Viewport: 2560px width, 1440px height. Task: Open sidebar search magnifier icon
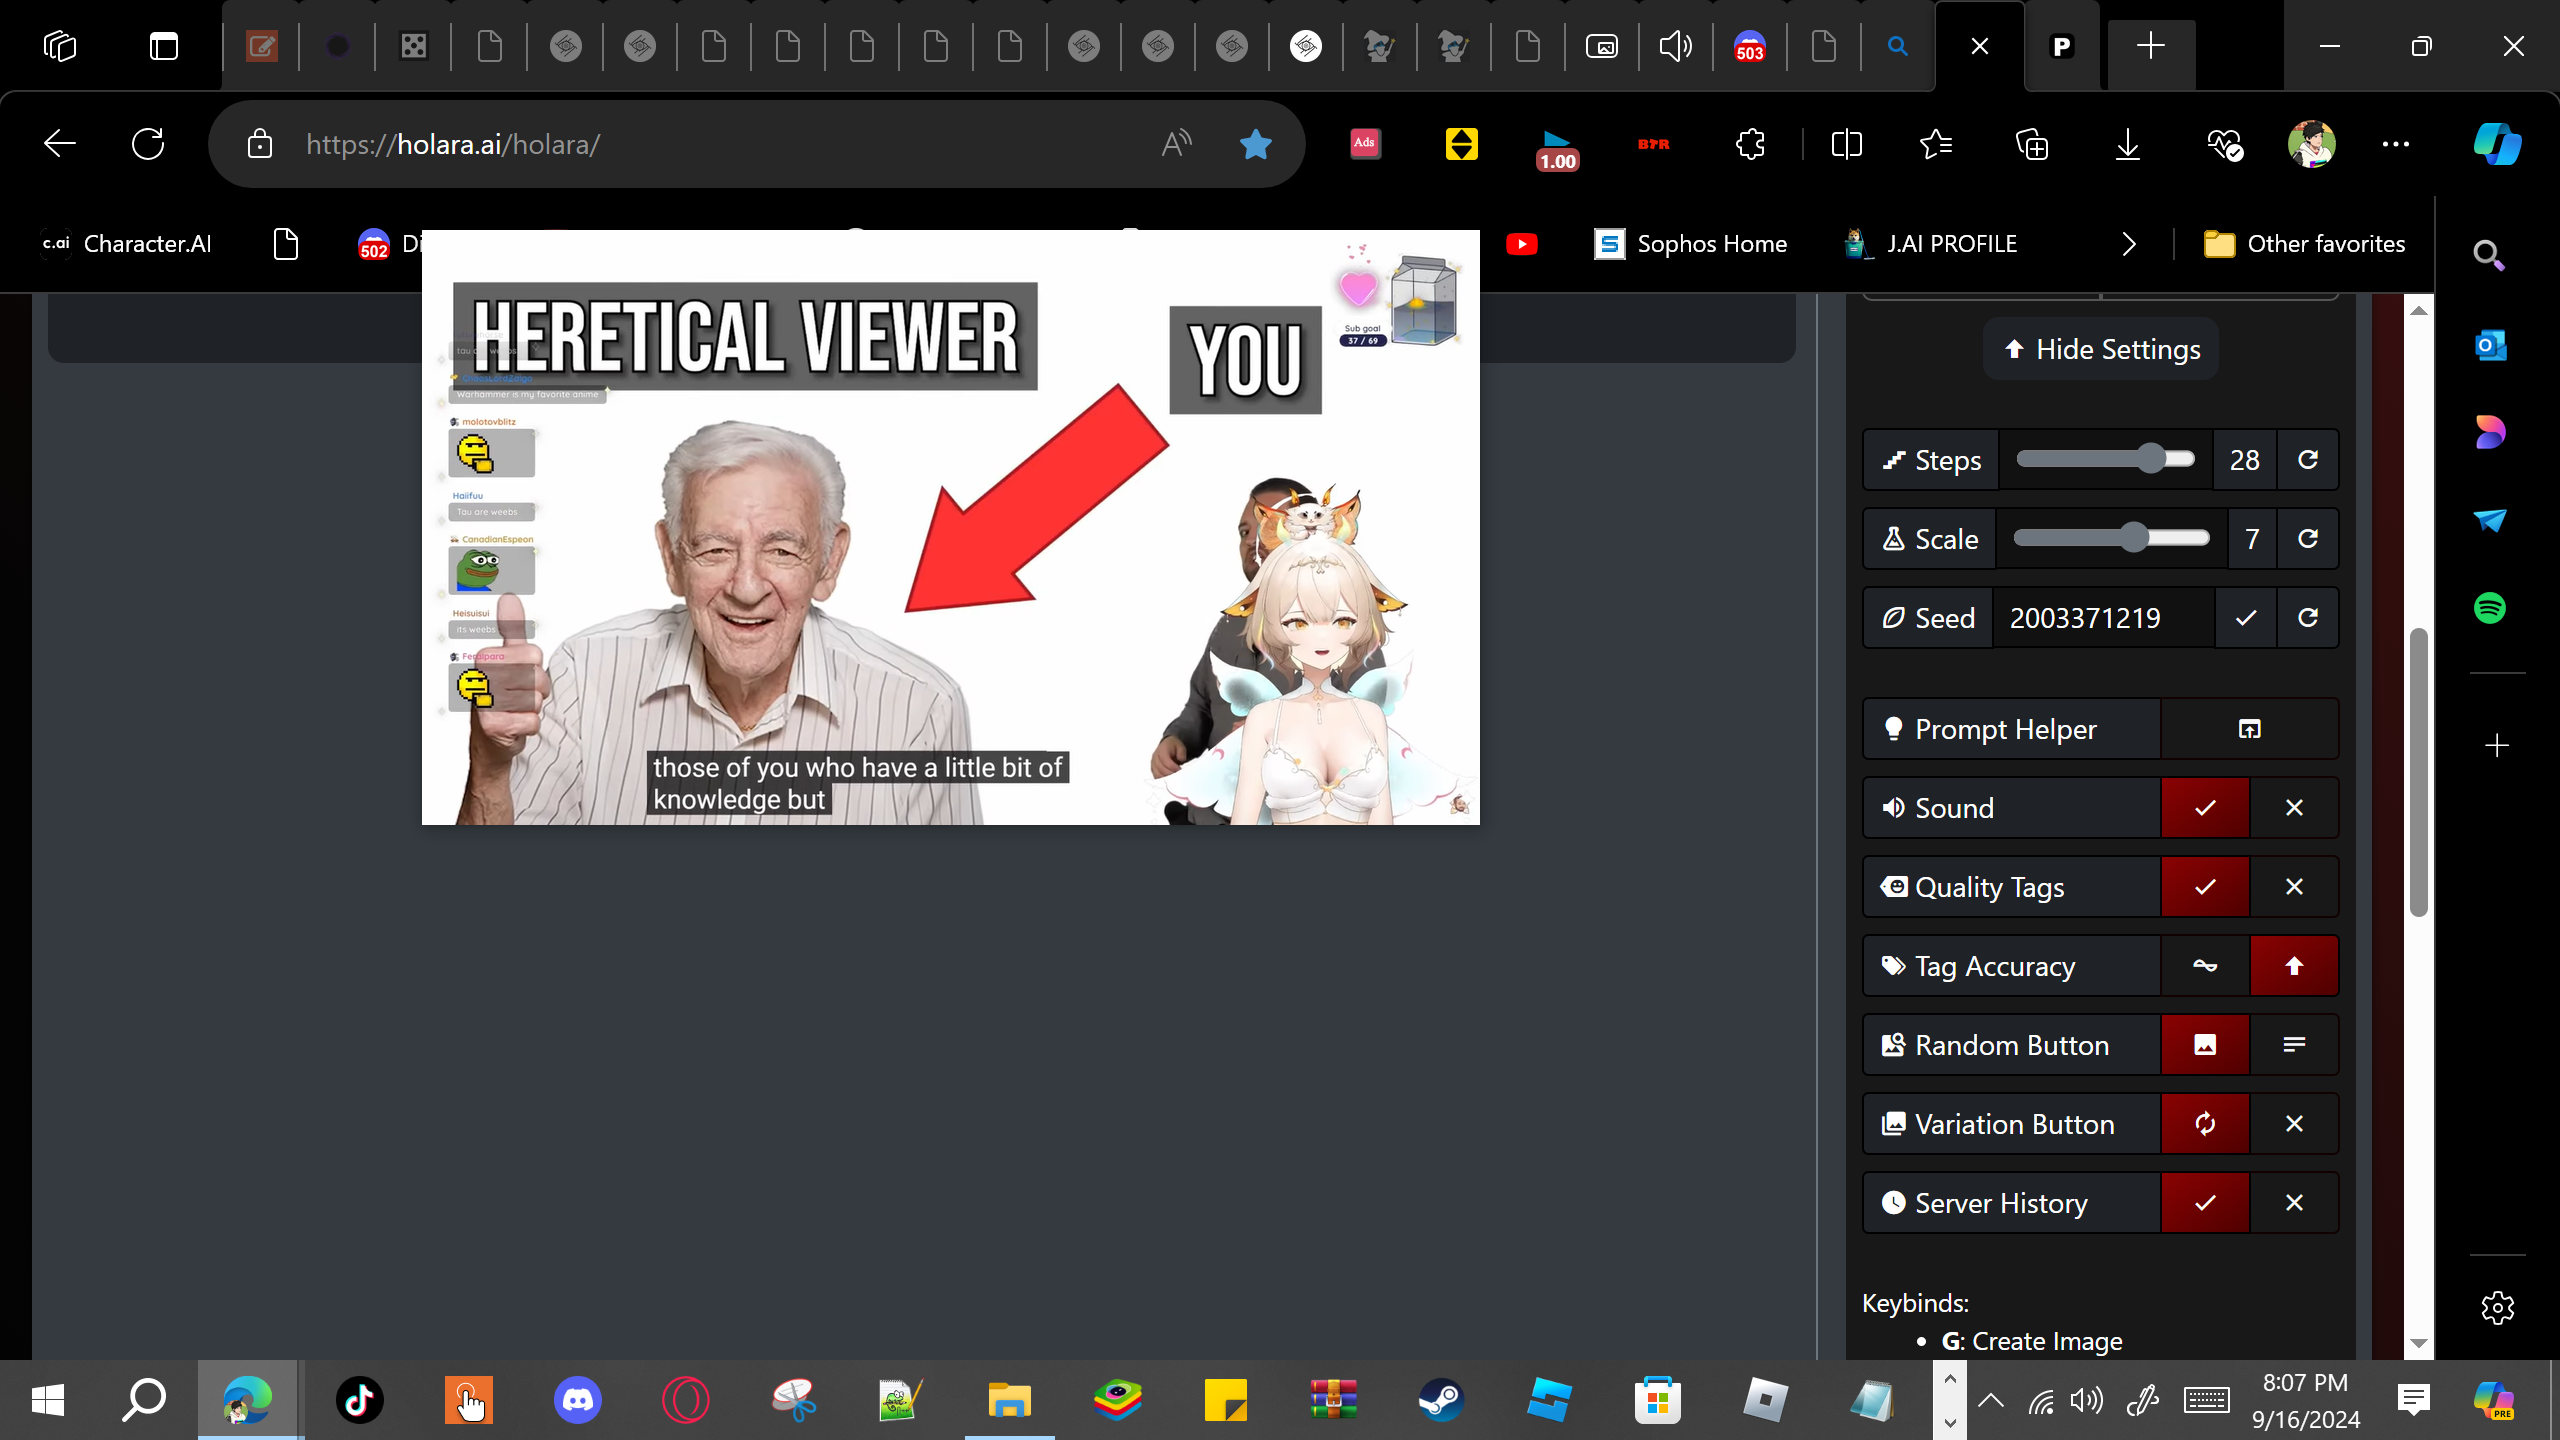coord(2489,256)
